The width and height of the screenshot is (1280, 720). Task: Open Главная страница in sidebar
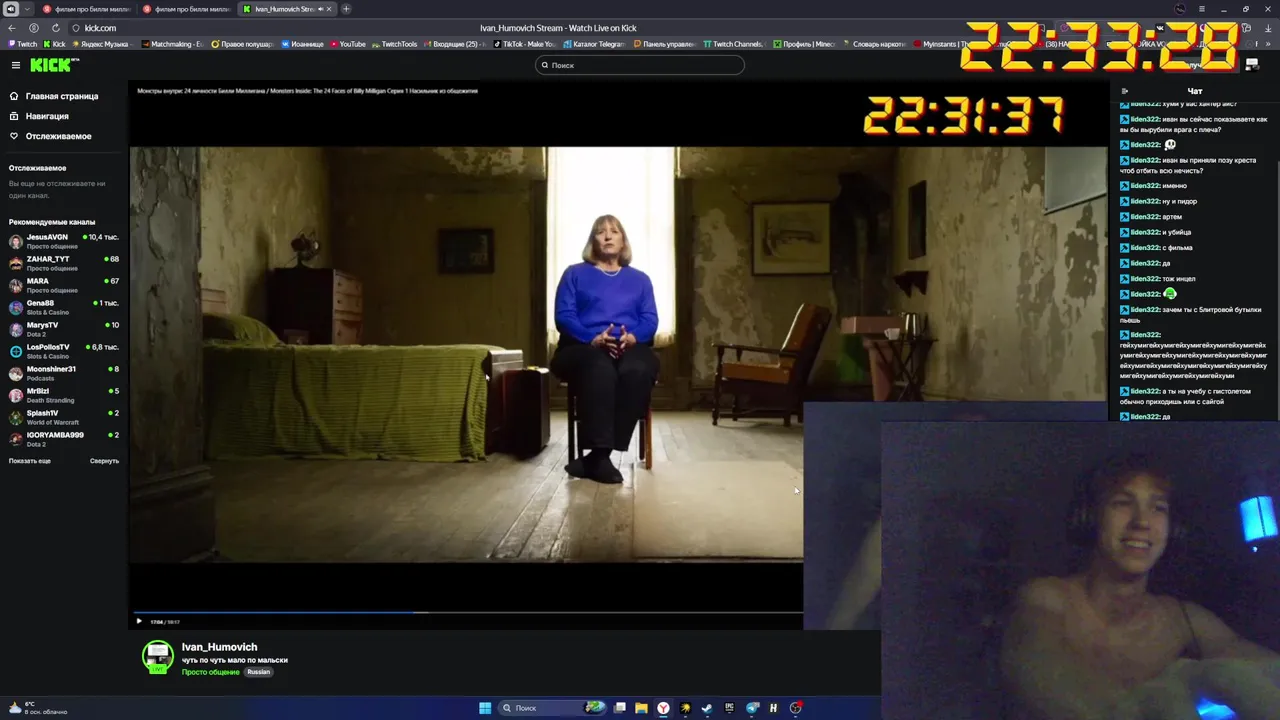[54, 96]
